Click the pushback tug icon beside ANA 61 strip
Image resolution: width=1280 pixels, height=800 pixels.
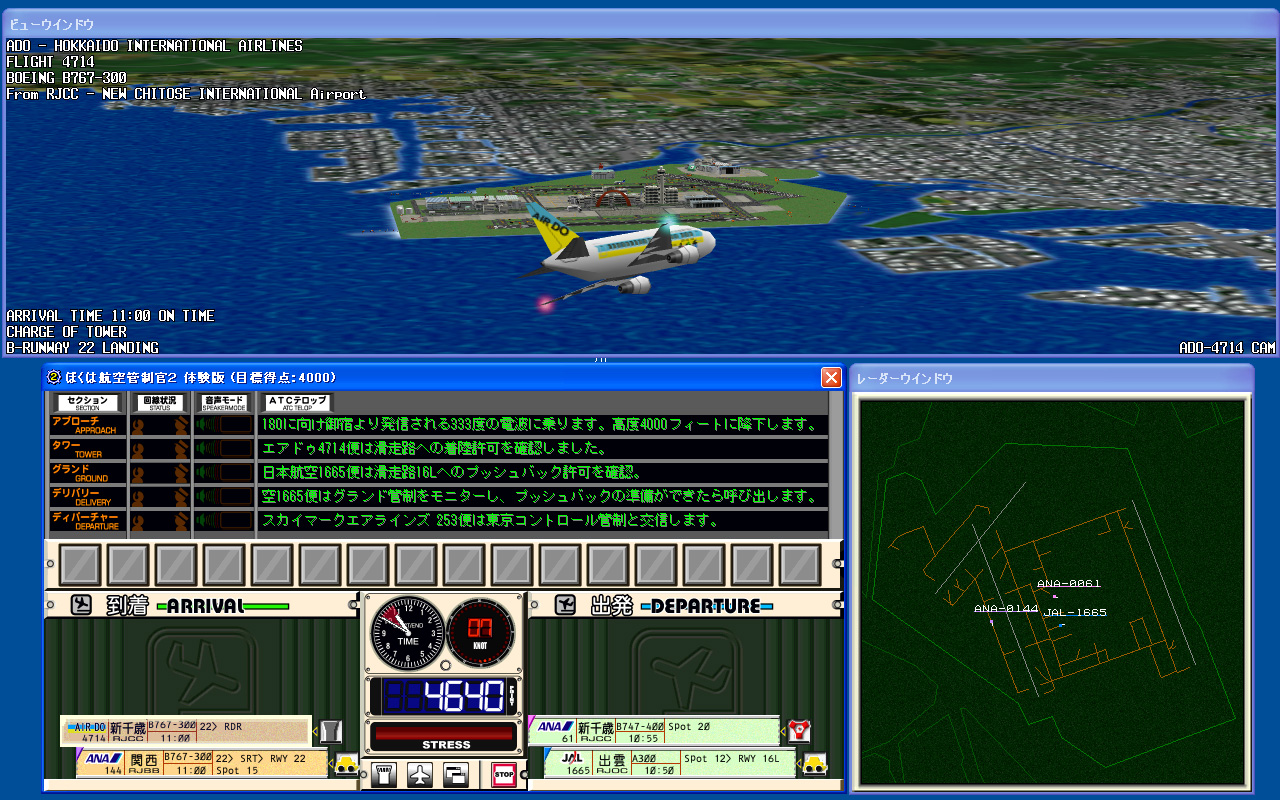[799, 731]
